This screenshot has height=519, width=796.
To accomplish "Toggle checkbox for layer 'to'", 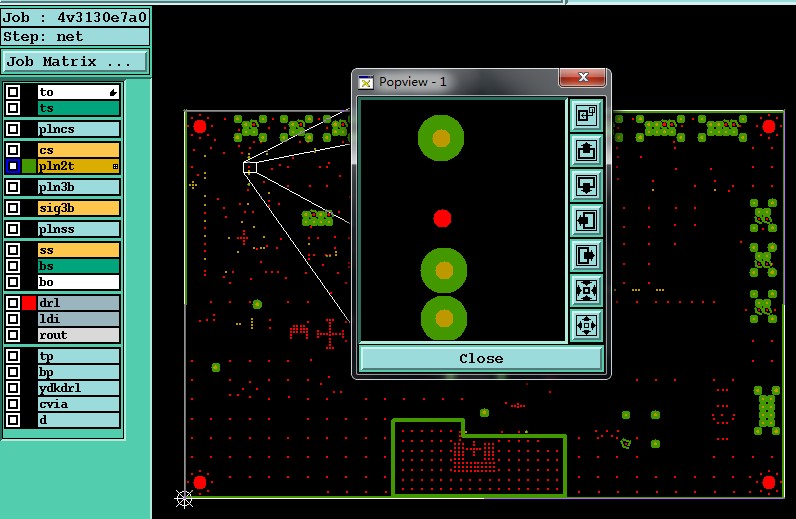I will (x=13, y=92).
